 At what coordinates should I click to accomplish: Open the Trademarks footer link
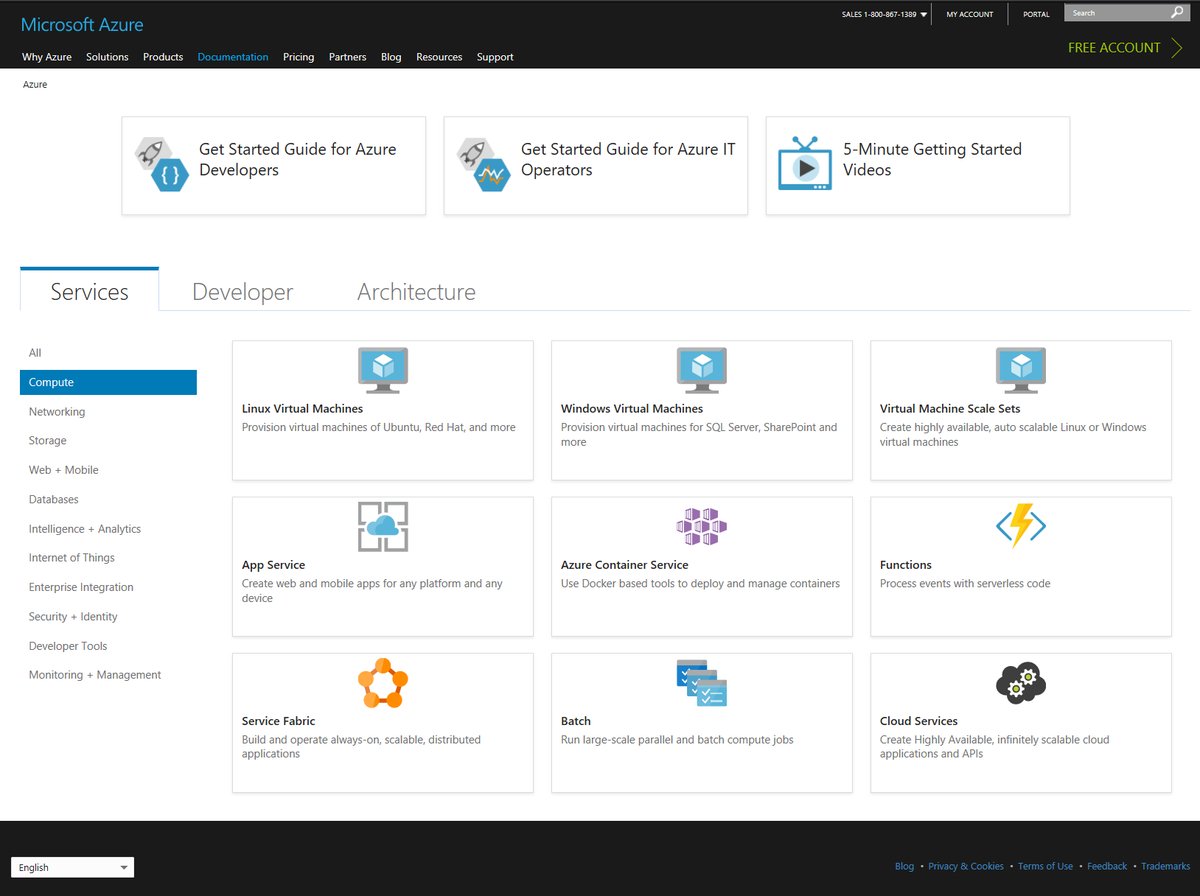point(1166,866)
